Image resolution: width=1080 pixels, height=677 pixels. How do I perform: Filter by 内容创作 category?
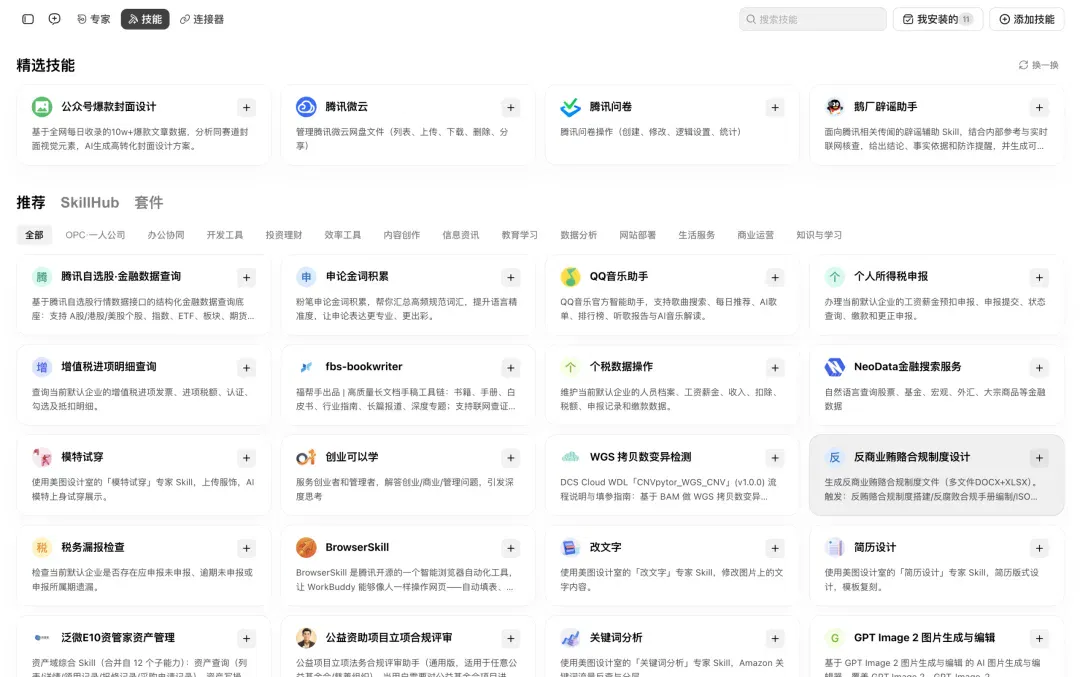402,235
